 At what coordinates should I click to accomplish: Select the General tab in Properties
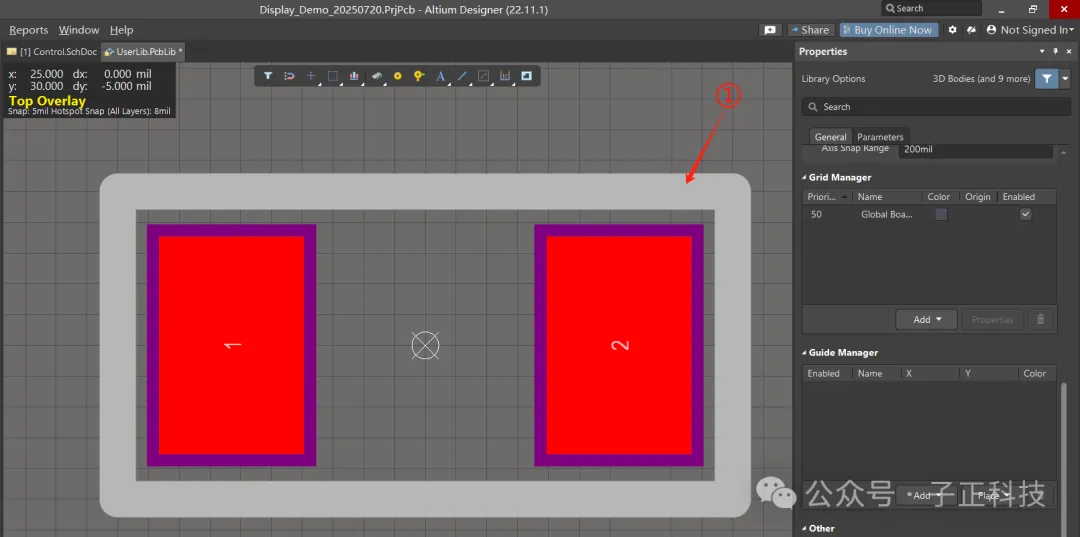coord(830,137)
